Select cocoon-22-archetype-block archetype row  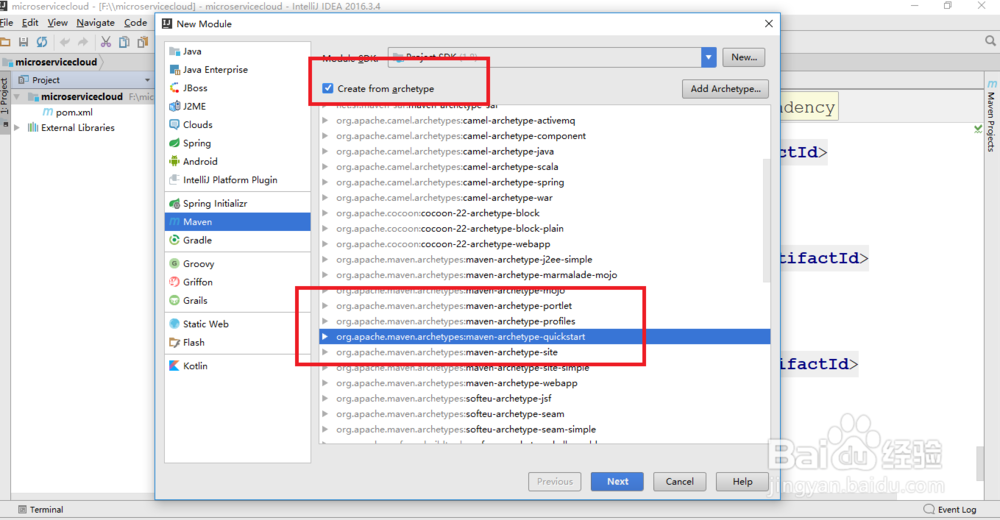pyautogui.click(x=545, y=213)
